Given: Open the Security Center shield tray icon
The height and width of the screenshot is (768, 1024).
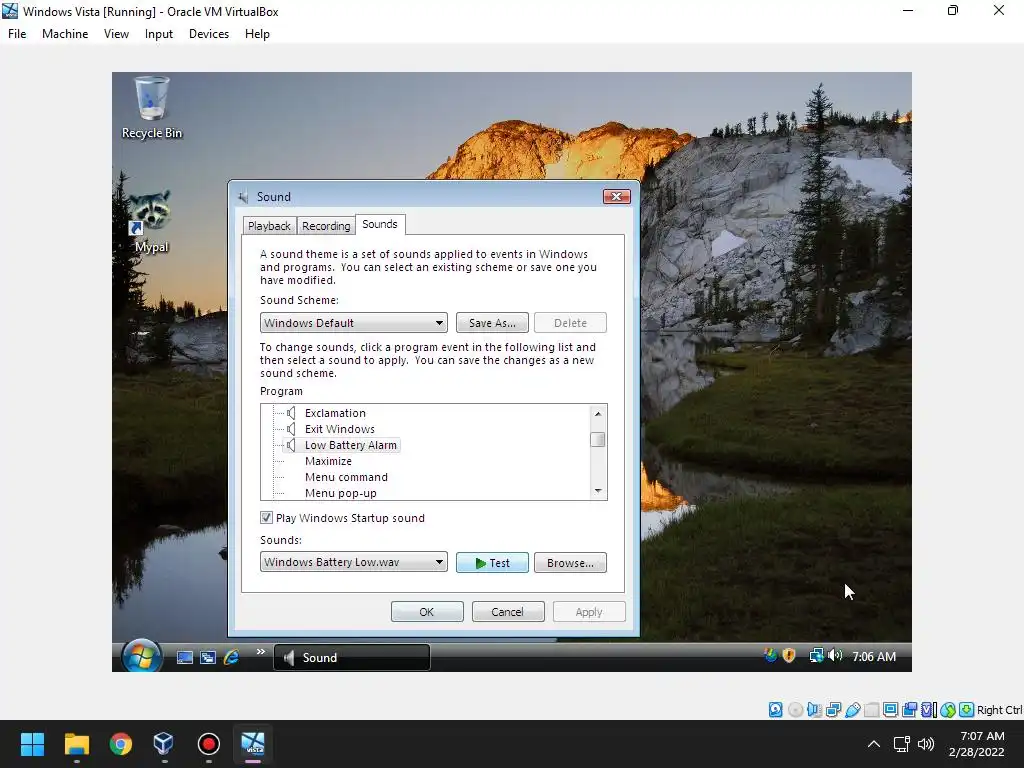Looking at the screenshot, I should tap(789, 655).
